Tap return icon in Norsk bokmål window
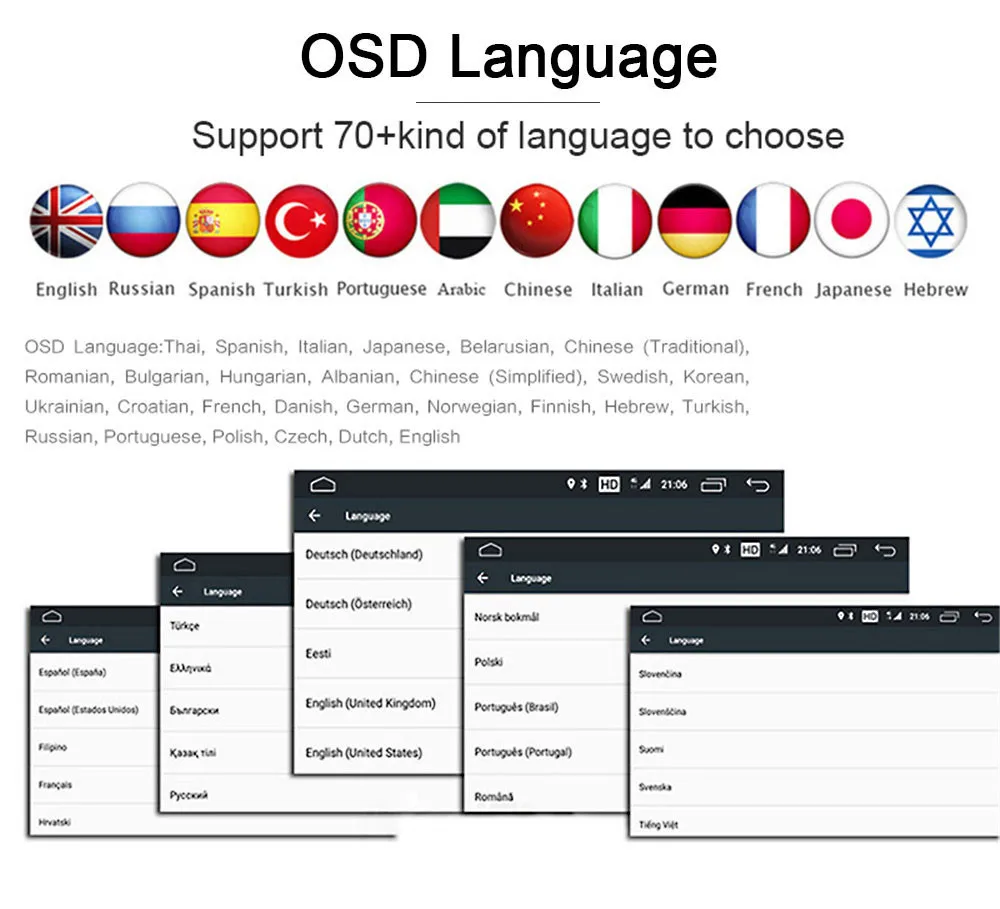 pyautogui.click(x=885, y=551)
